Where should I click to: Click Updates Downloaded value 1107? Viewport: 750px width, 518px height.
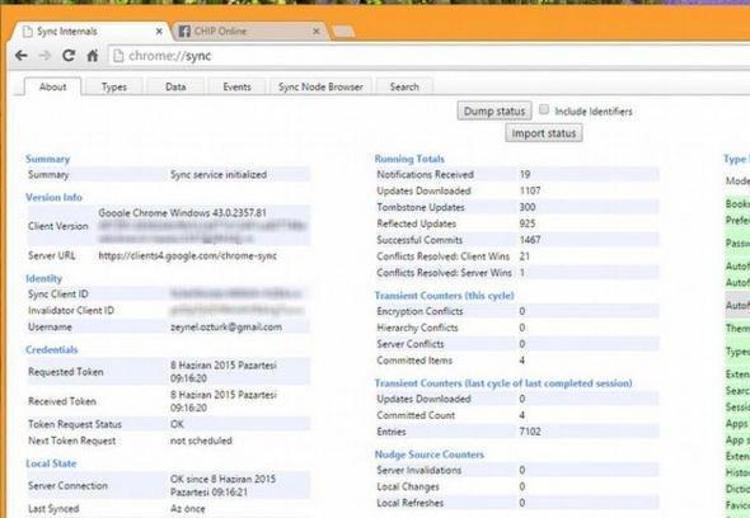pos(530,191)
